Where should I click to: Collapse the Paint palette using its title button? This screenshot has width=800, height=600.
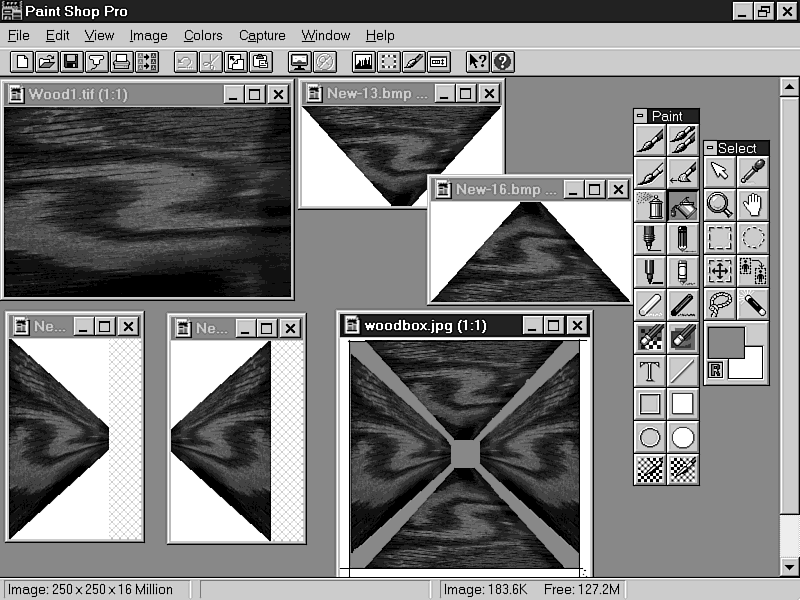coord(641,116)
